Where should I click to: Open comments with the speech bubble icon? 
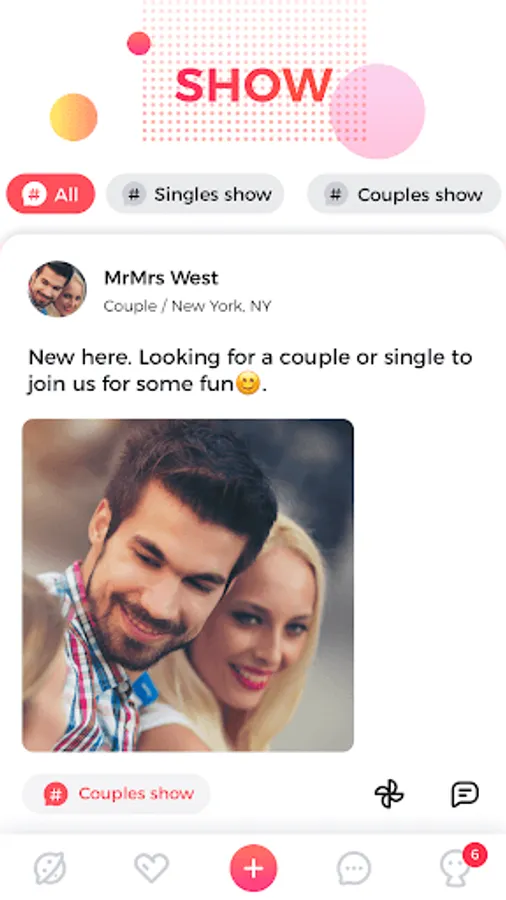pos(464,794)
